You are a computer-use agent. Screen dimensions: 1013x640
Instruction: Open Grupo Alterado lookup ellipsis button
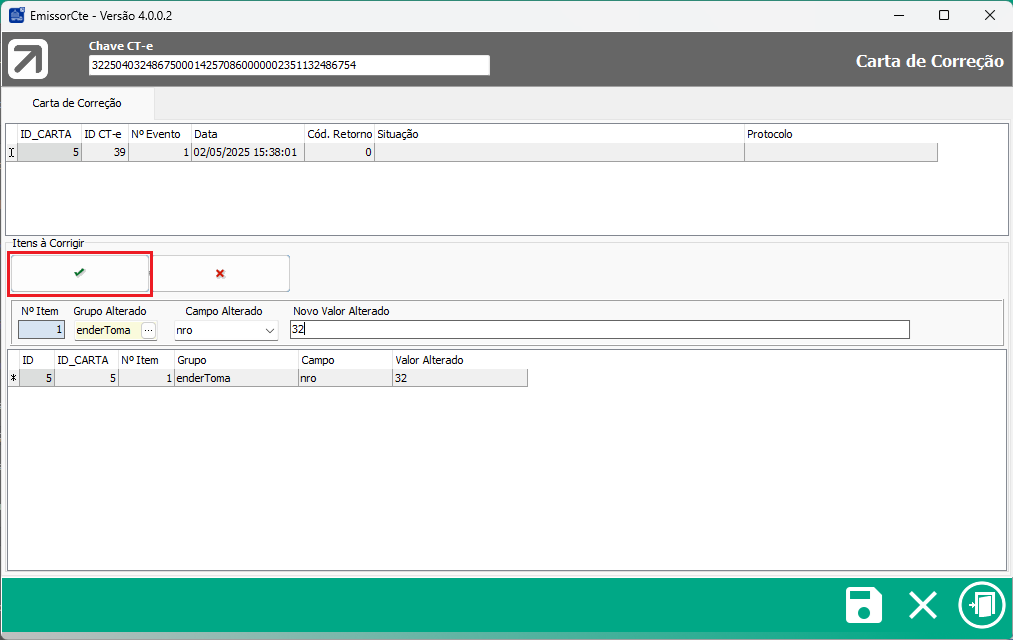[x=149, y=330]
